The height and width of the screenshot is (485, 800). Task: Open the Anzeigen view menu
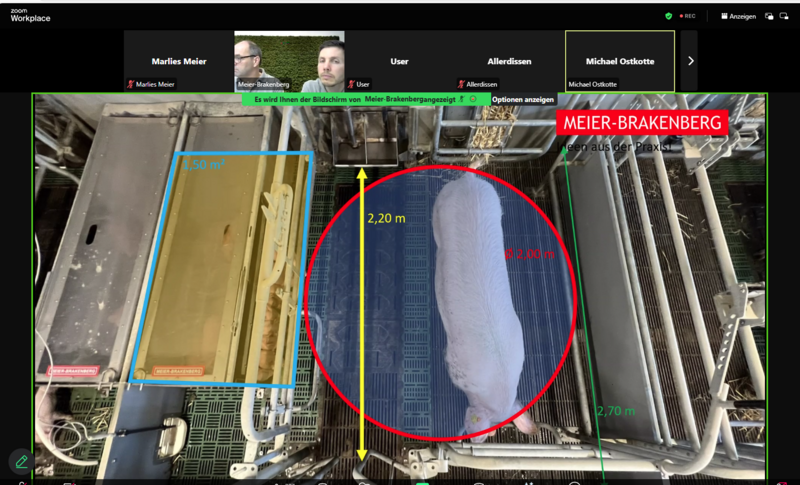(738, 16)
